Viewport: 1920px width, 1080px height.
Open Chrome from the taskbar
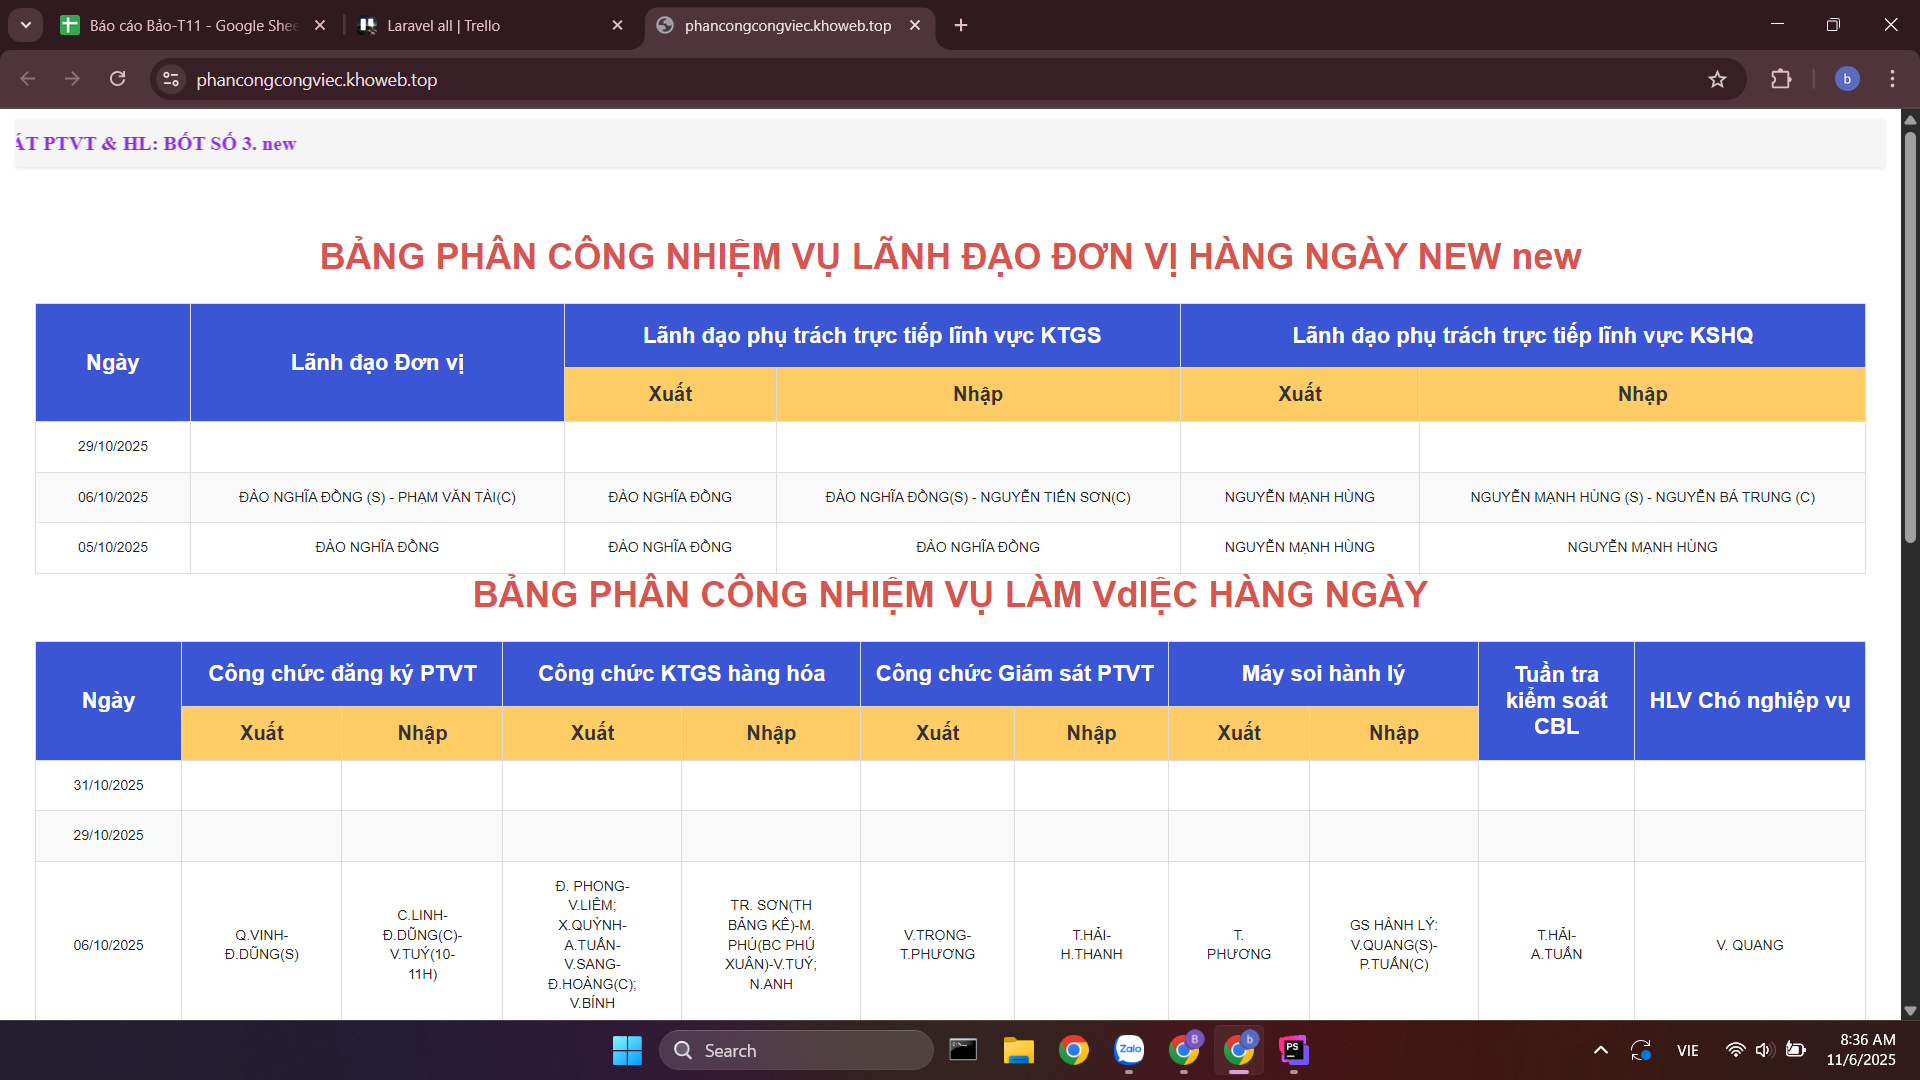[x=1074, y=1050]
